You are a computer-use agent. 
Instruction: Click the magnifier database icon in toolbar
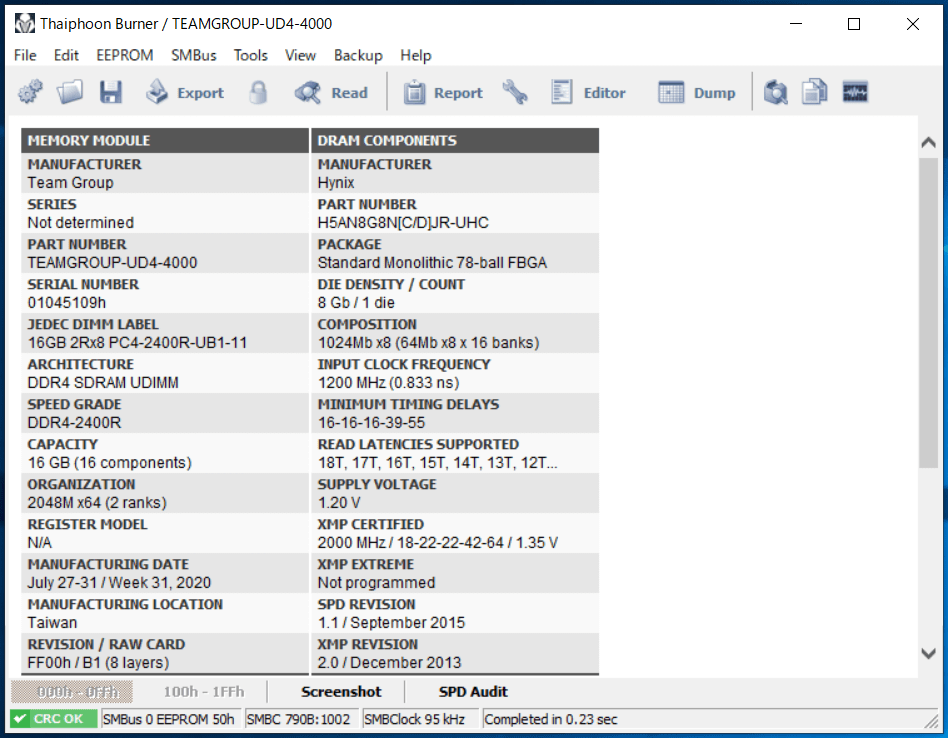click(x=775, y=93)
